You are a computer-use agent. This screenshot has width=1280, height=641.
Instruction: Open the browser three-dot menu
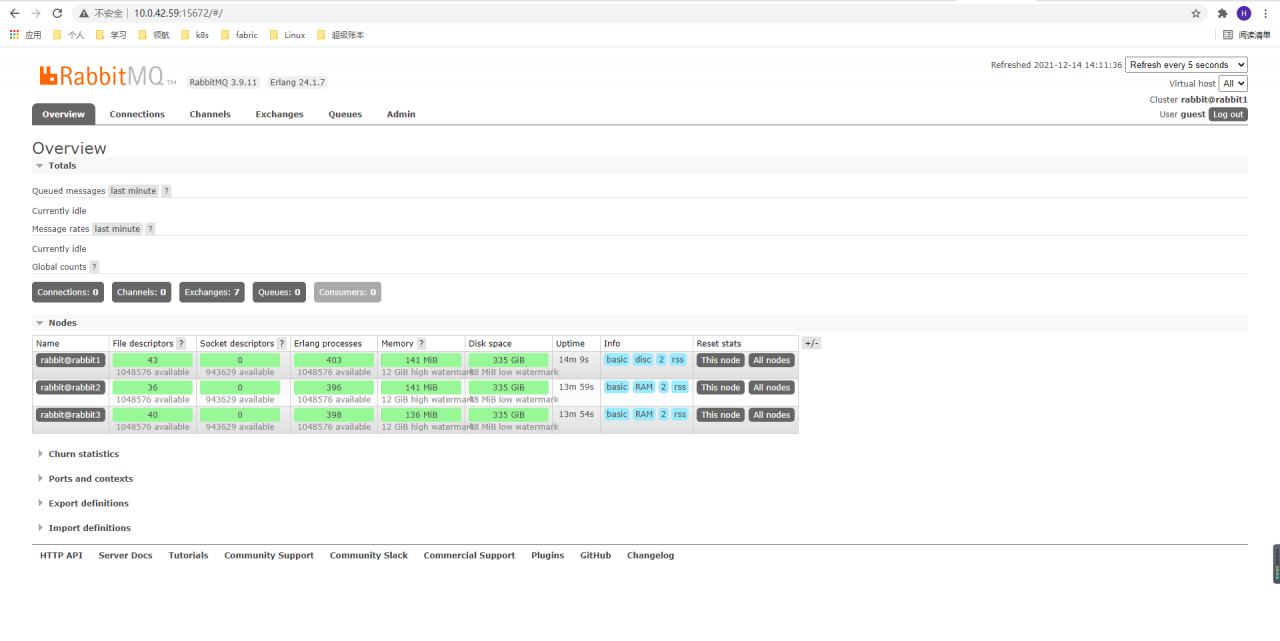(1264, 13)
